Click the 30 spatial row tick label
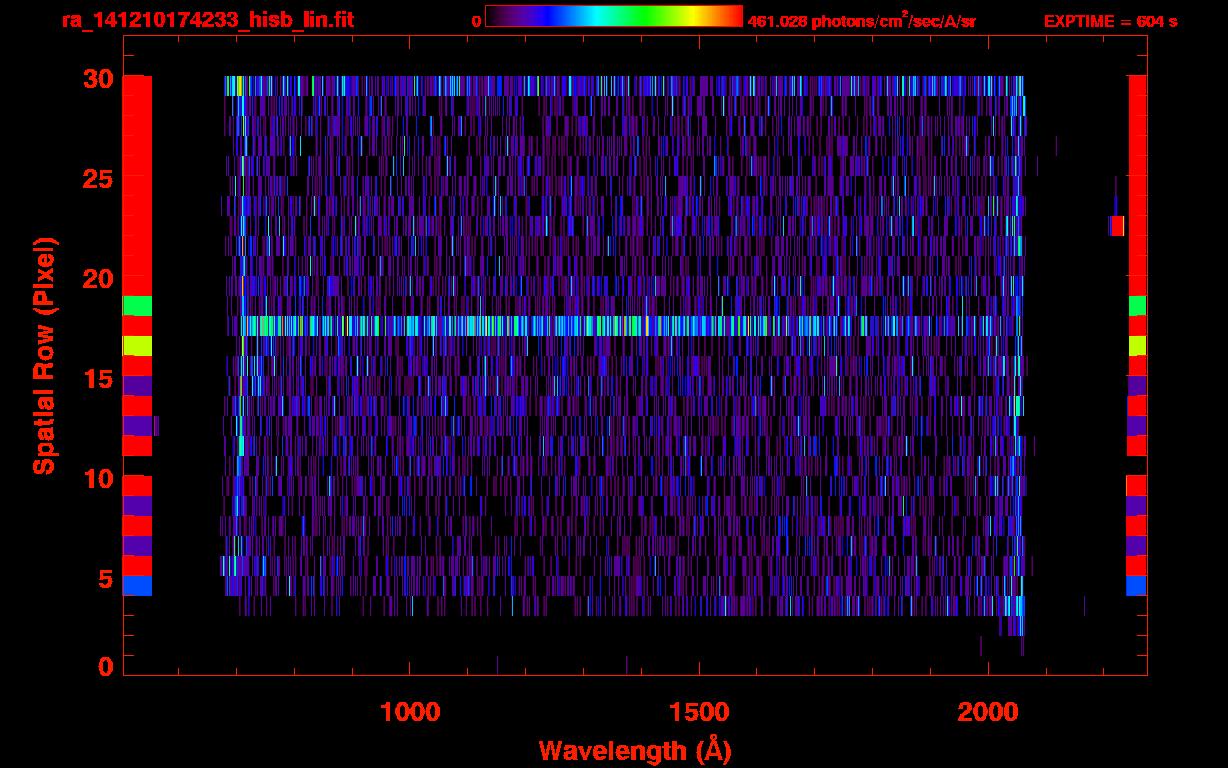Viewport: 1228px width, 768px height. pos(98,78)
